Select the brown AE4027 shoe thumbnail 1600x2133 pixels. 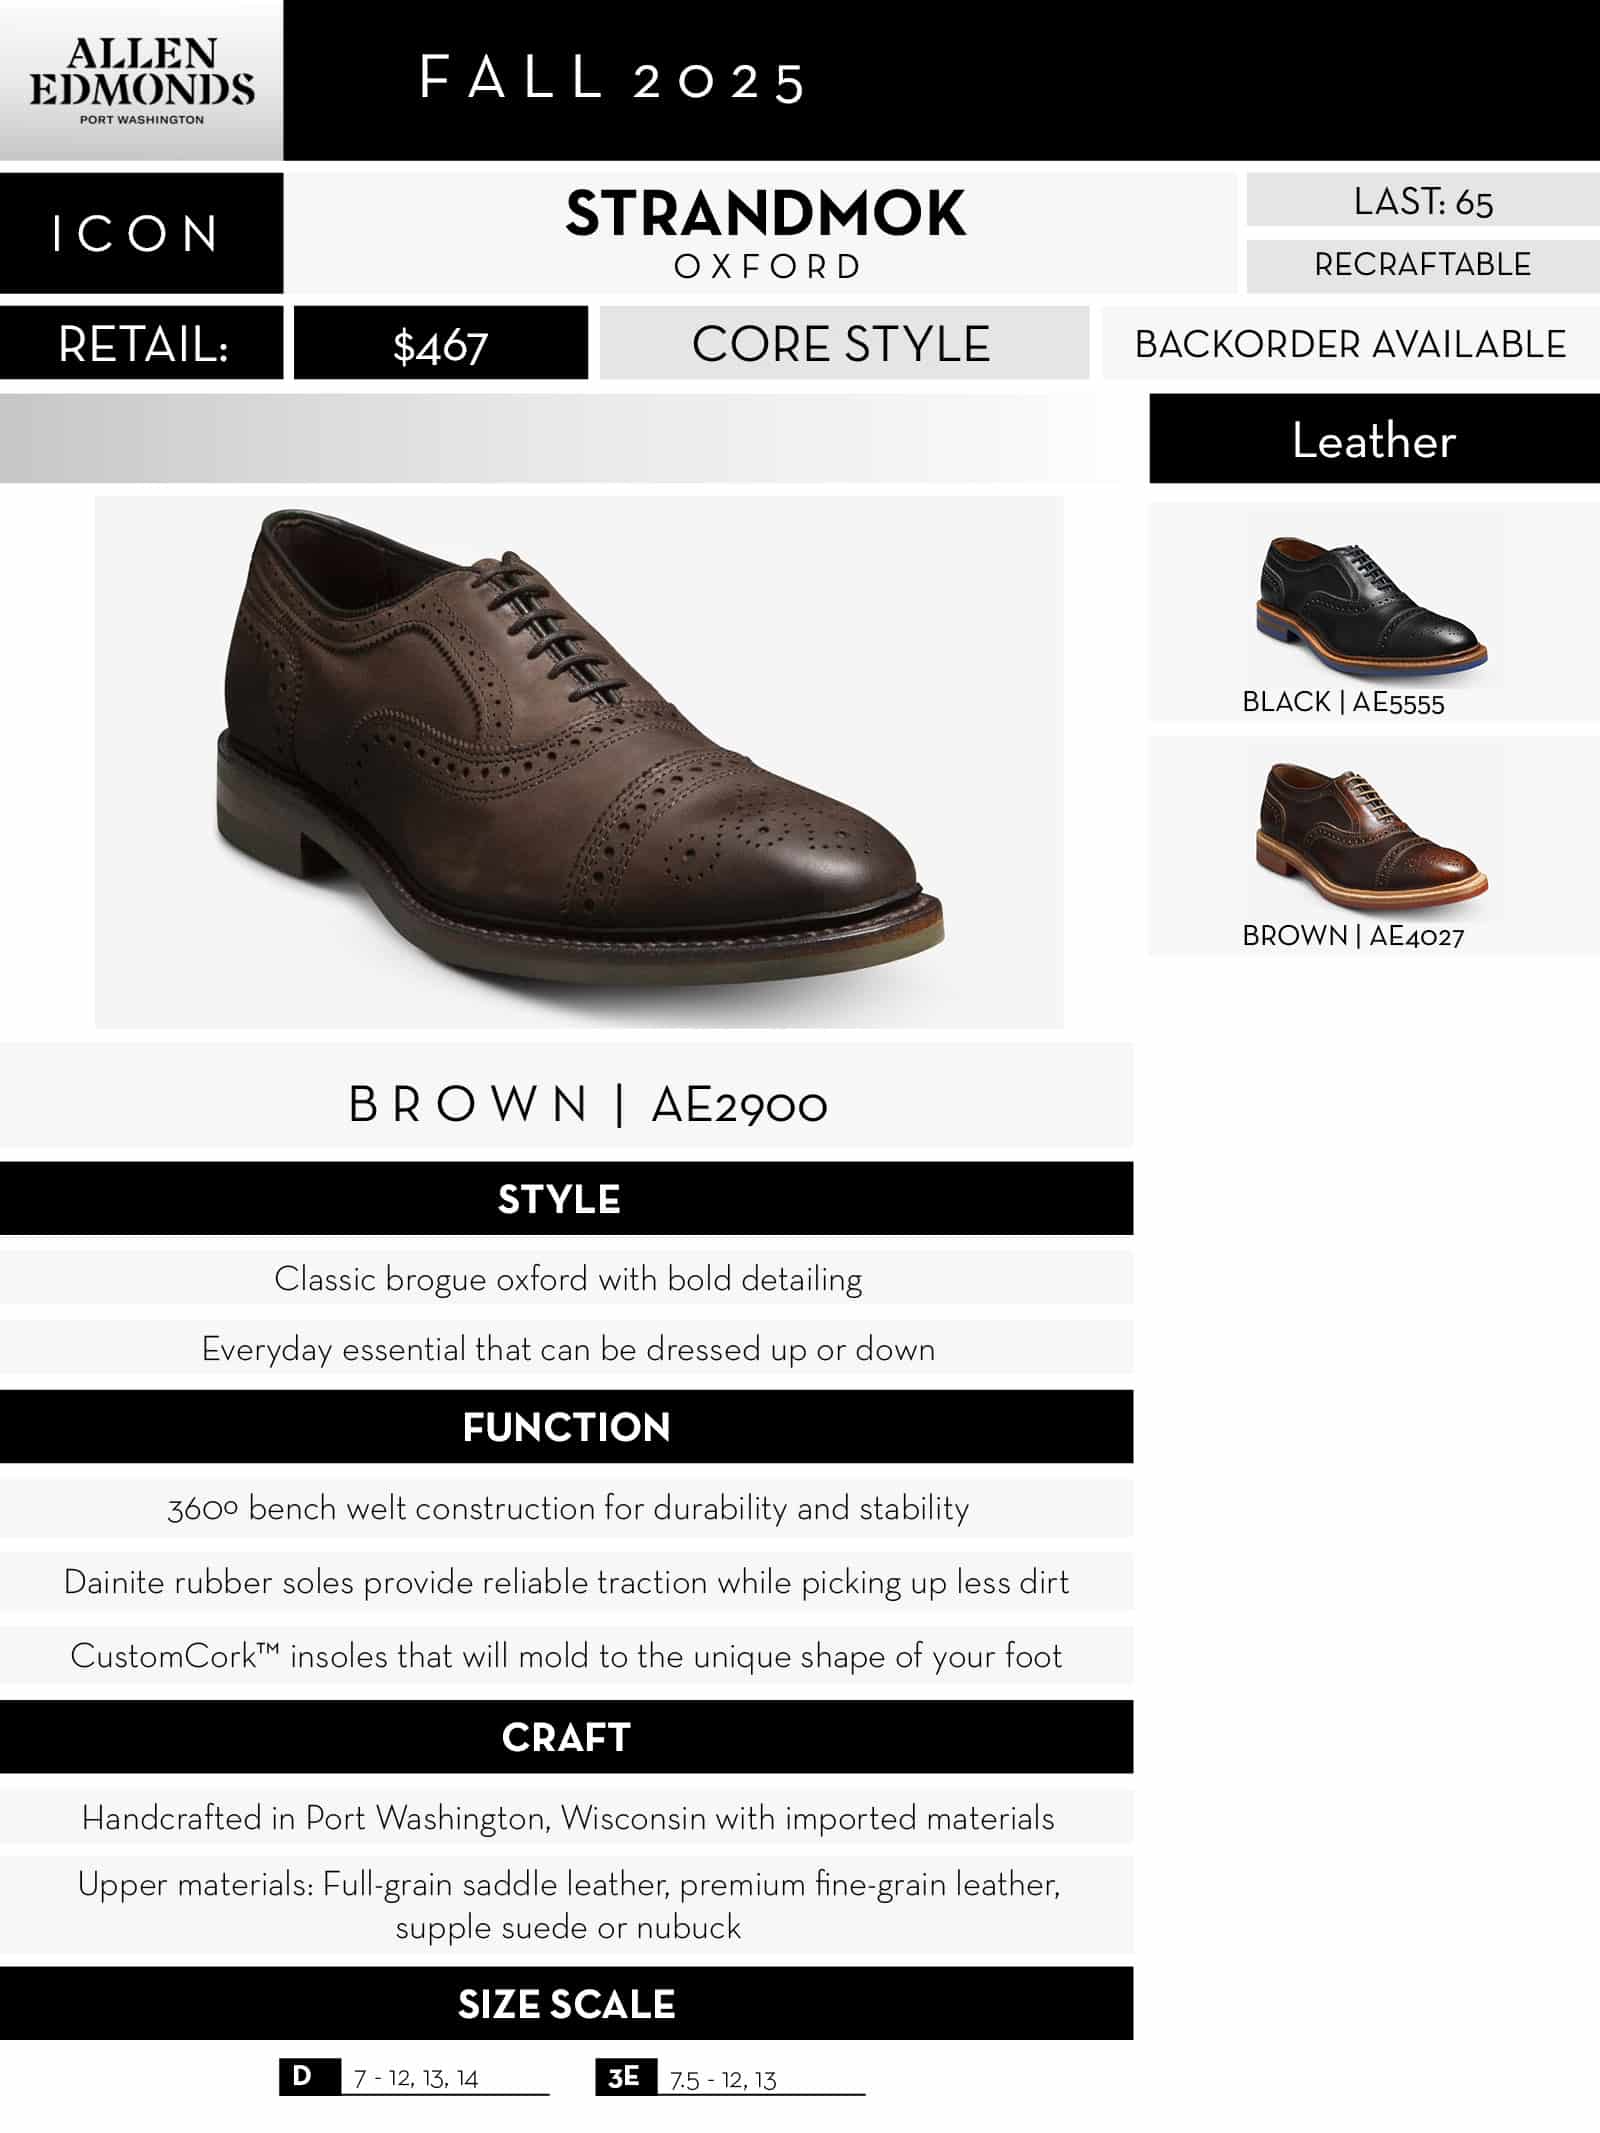click(x=1372, y=833)
